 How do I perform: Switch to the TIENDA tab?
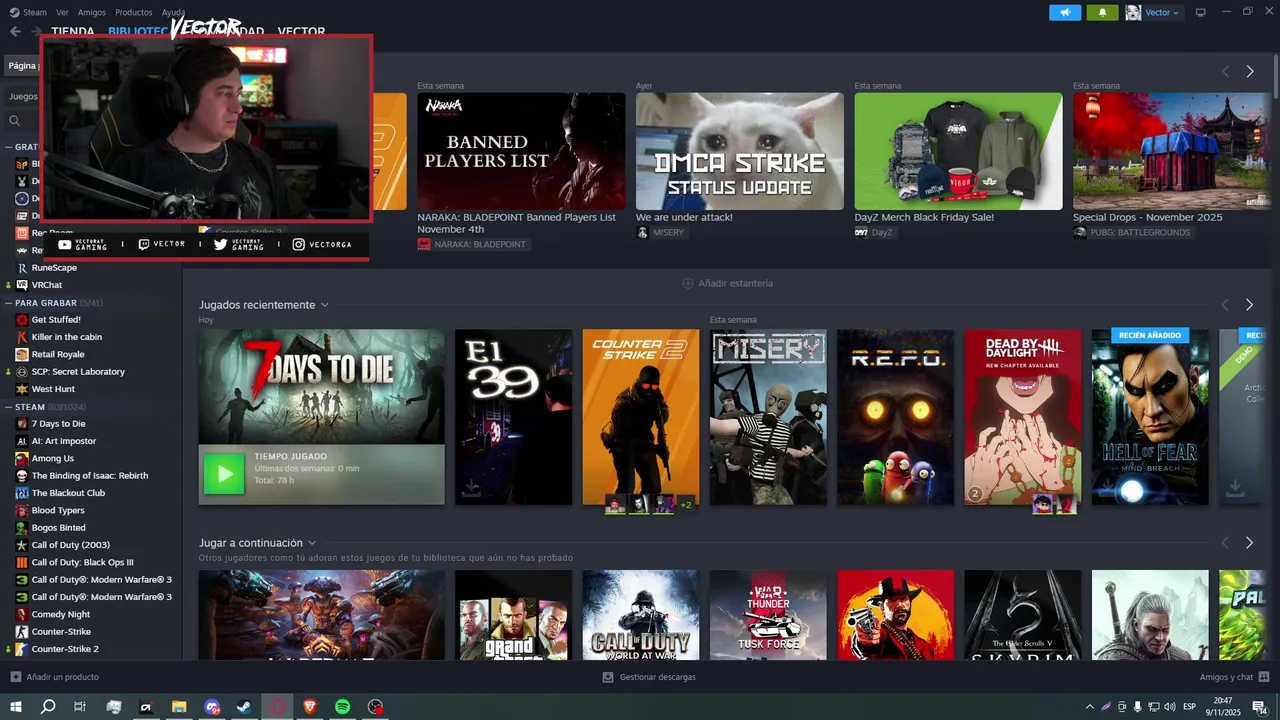[x=73, y=31]
